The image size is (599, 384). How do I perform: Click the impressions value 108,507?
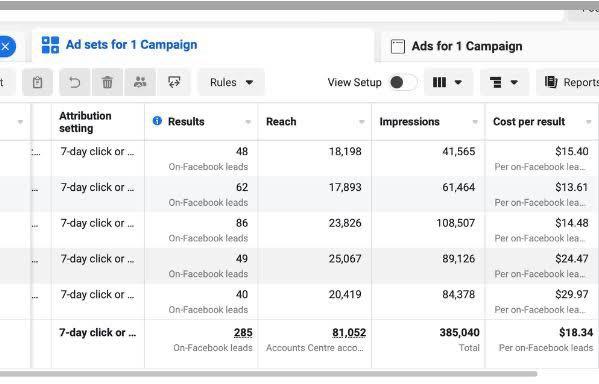click(x=456, y=223)
